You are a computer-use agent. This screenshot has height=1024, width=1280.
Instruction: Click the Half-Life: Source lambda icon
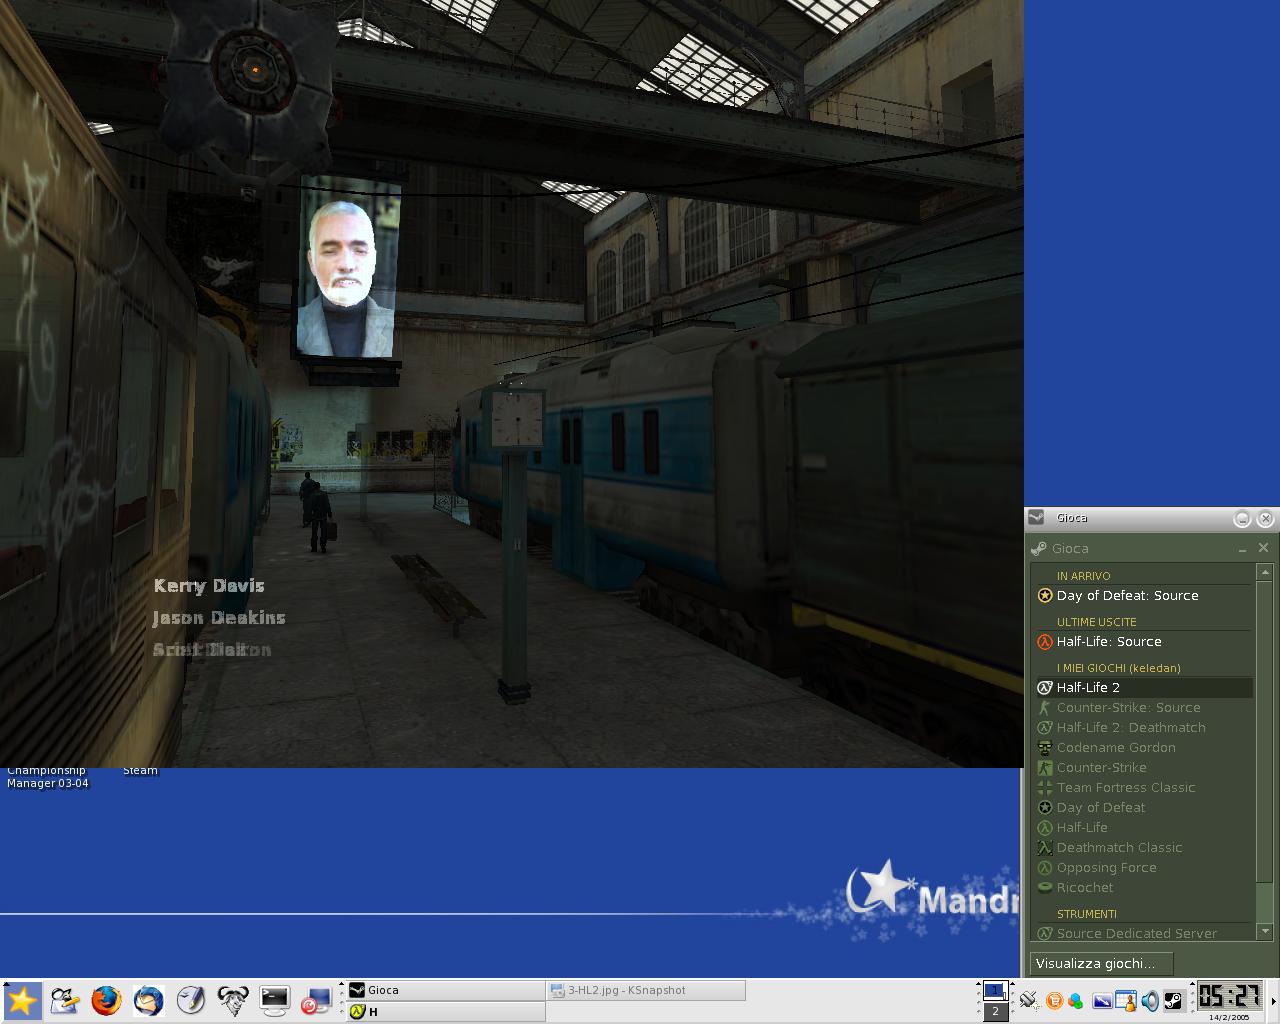(x=1045, y=641)
